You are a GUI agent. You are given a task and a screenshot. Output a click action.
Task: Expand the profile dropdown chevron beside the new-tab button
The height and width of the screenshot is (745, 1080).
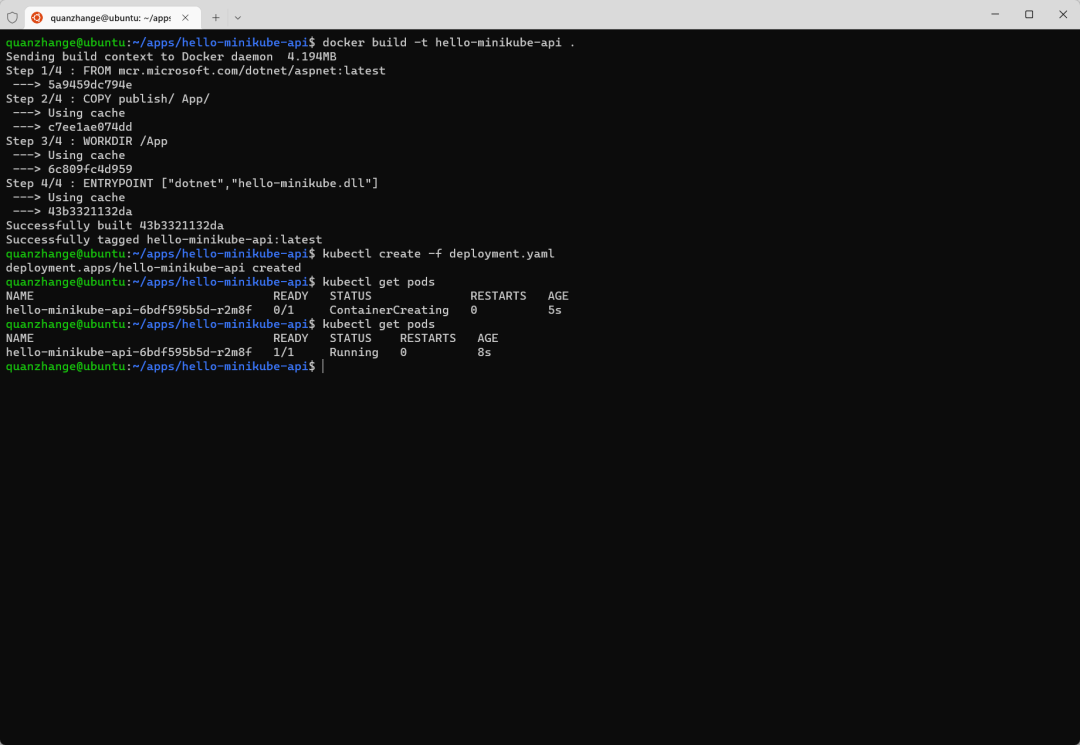point(238,17)
